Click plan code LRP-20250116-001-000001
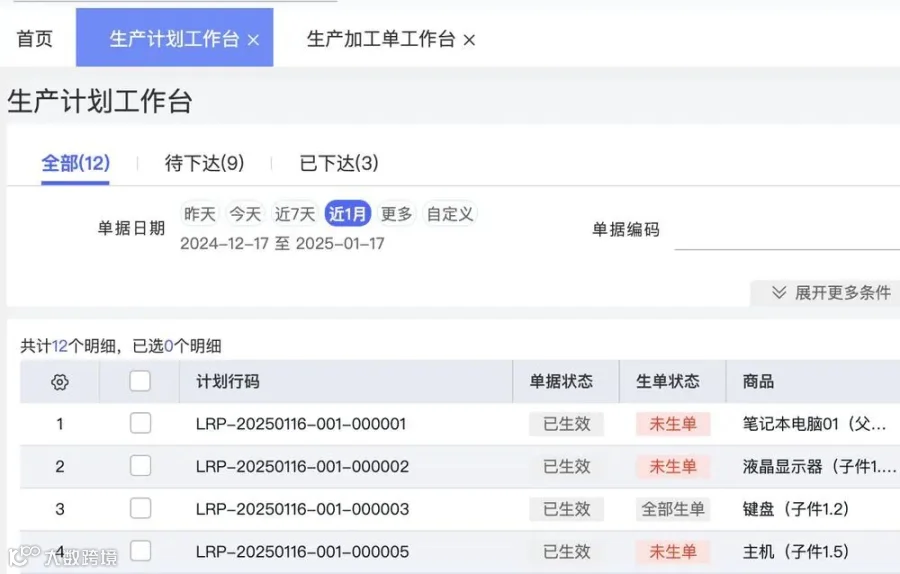The width and height of the screenshot is (900, 574). coord(301,424)
